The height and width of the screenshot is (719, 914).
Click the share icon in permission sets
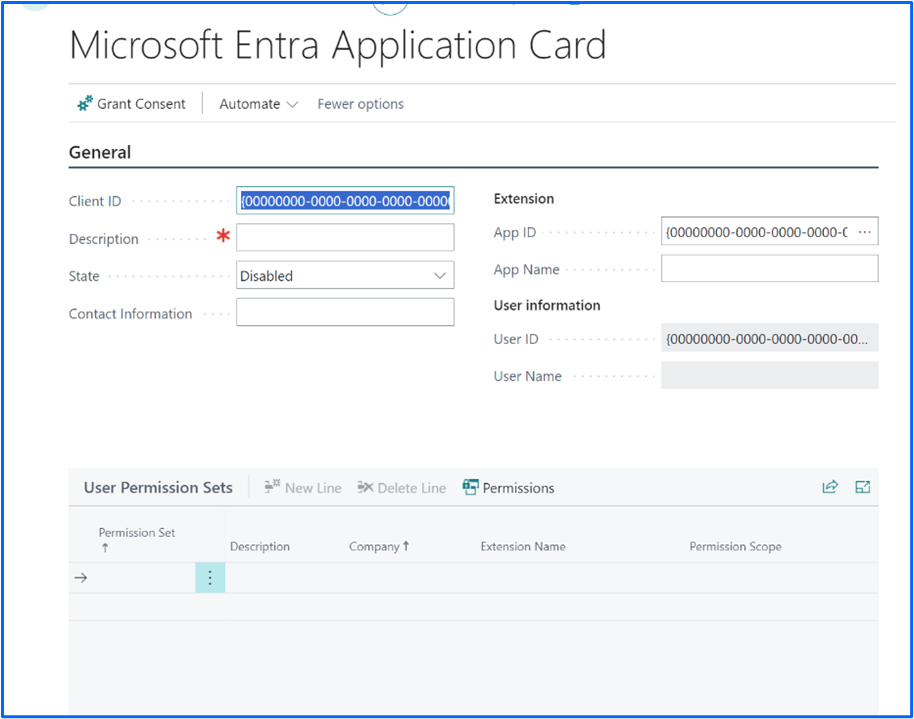tap(830, 486)
